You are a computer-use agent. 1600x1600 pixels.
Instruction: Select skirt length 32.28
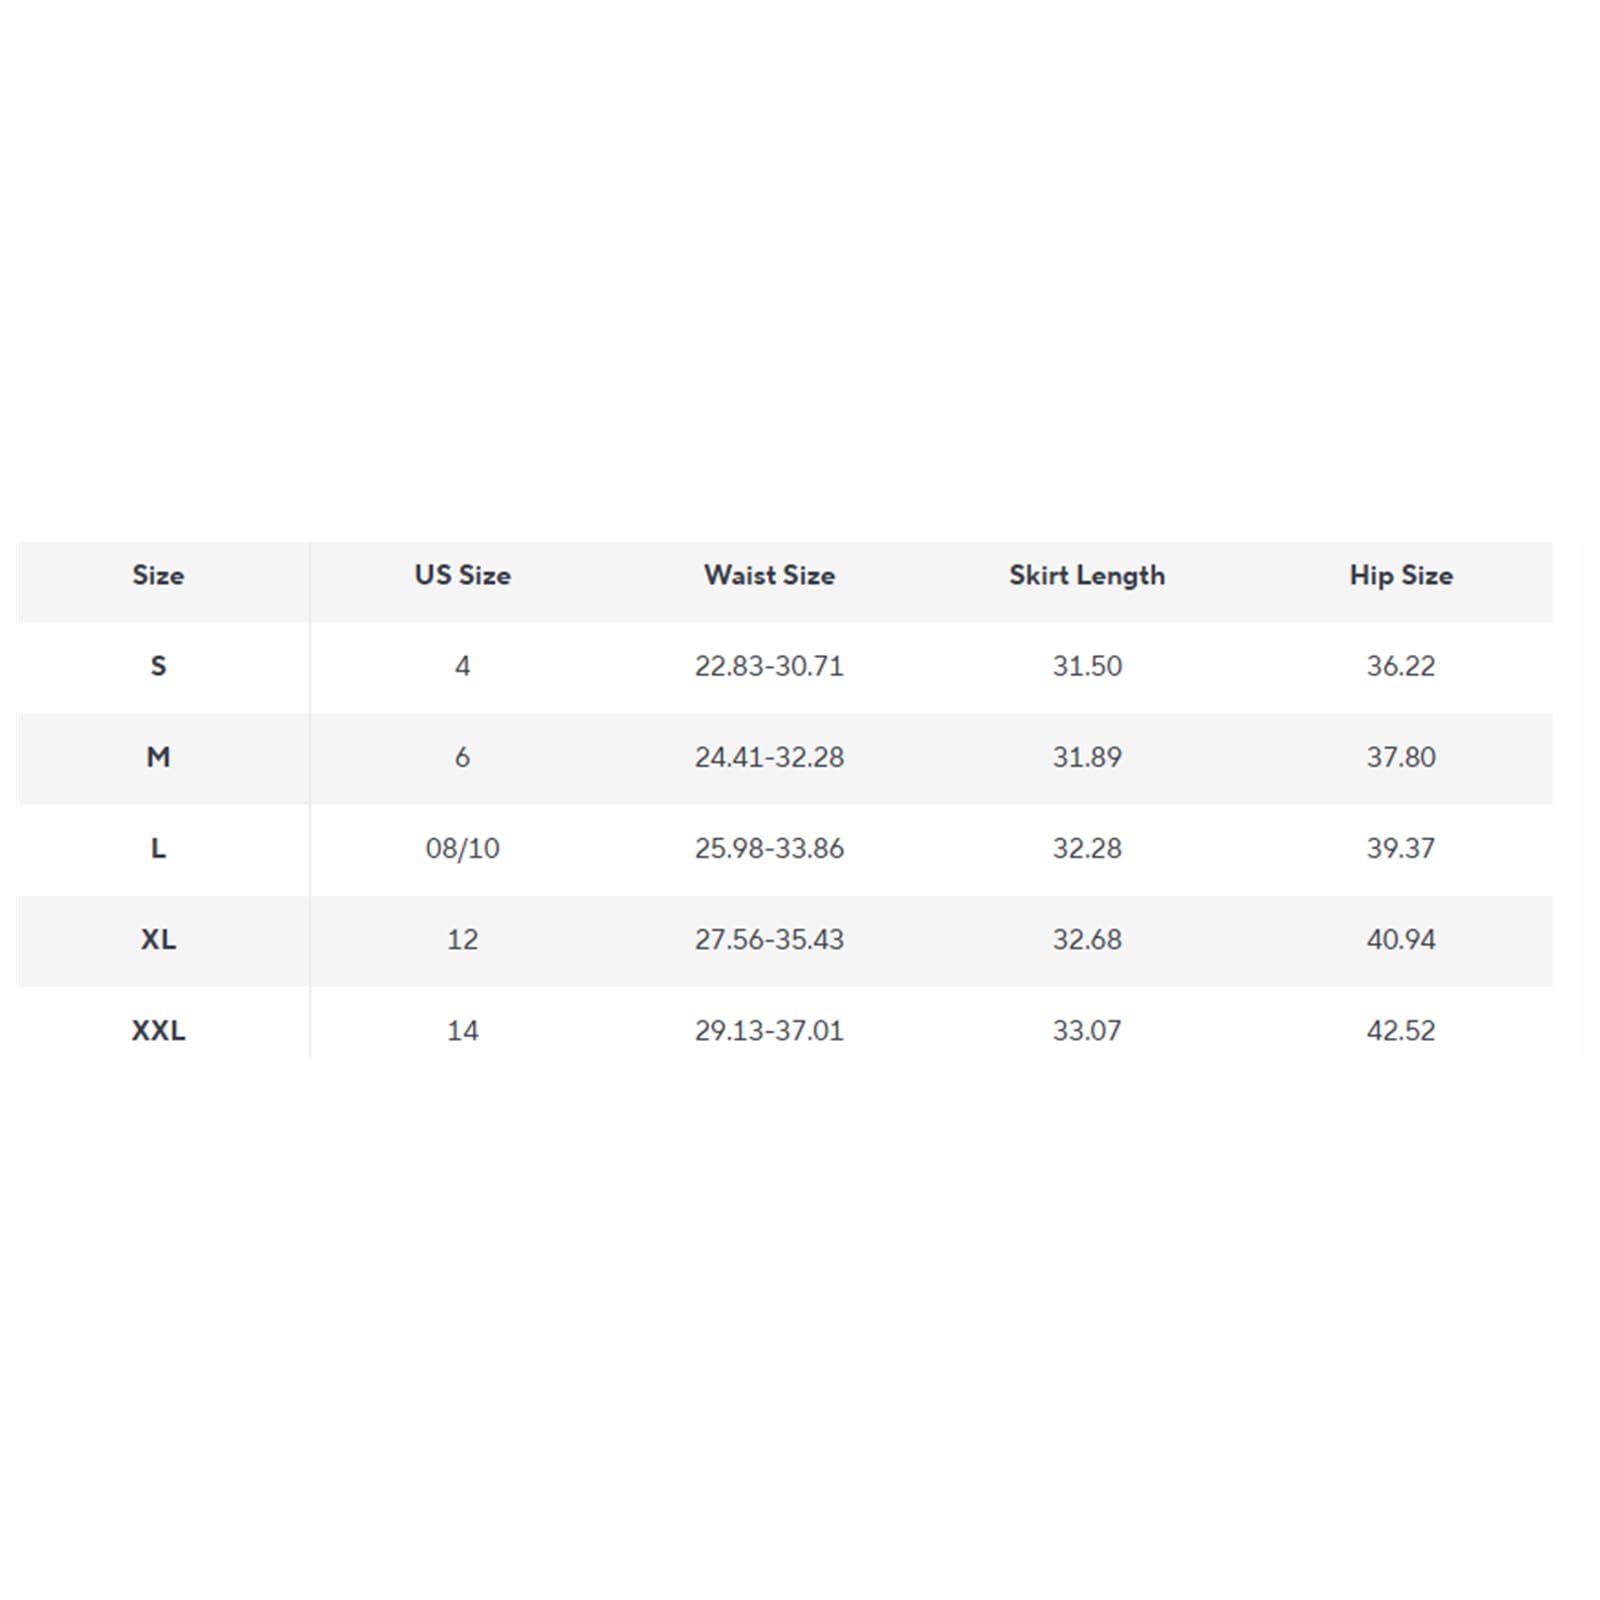[x=1087, y=848]
